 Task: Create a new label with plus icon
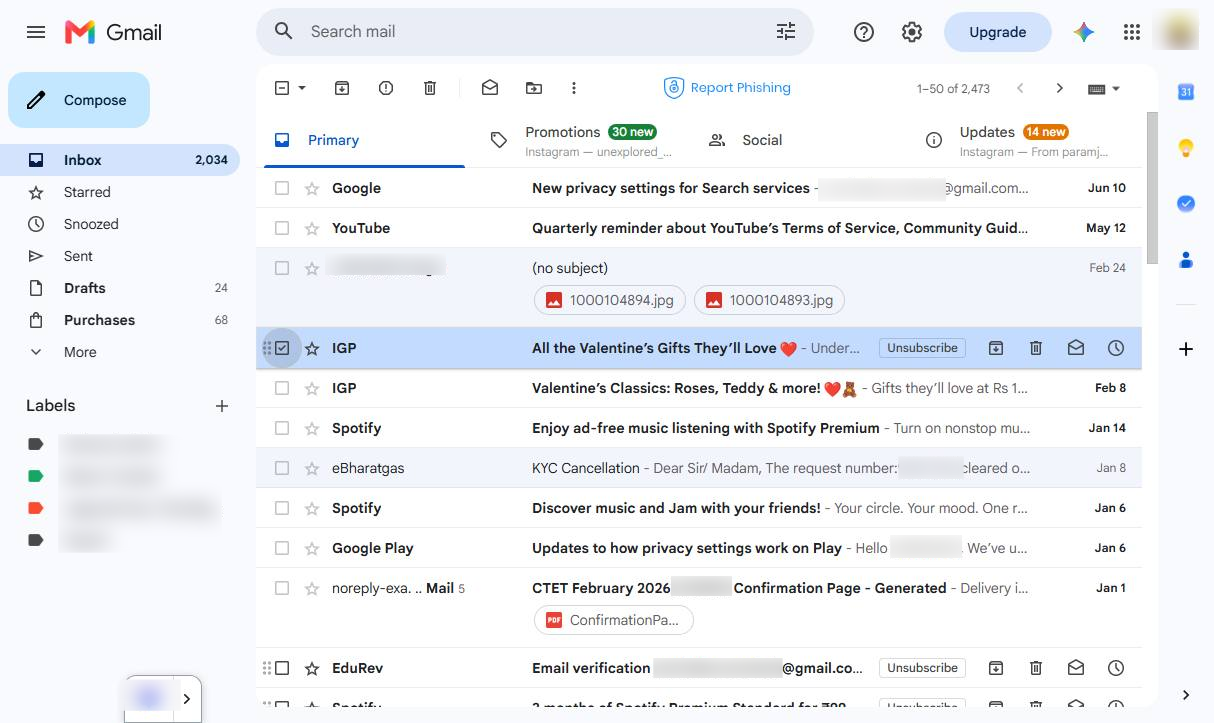click(x=222, y=406)
